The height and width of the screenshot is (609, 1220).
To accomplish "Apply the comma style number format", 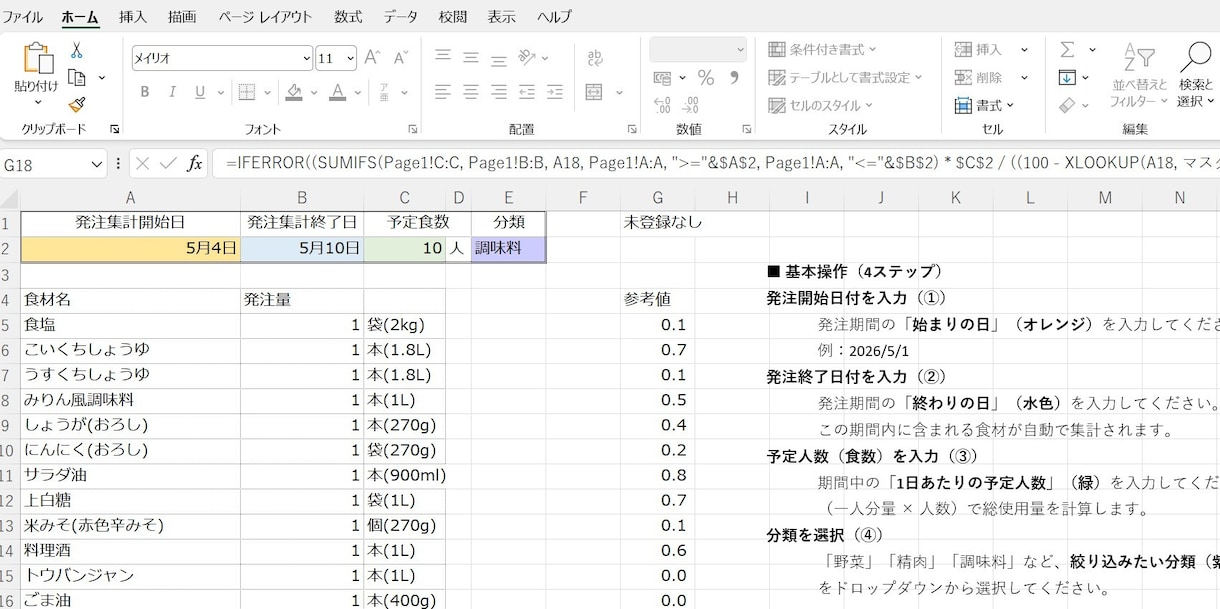I will point(734,77).
